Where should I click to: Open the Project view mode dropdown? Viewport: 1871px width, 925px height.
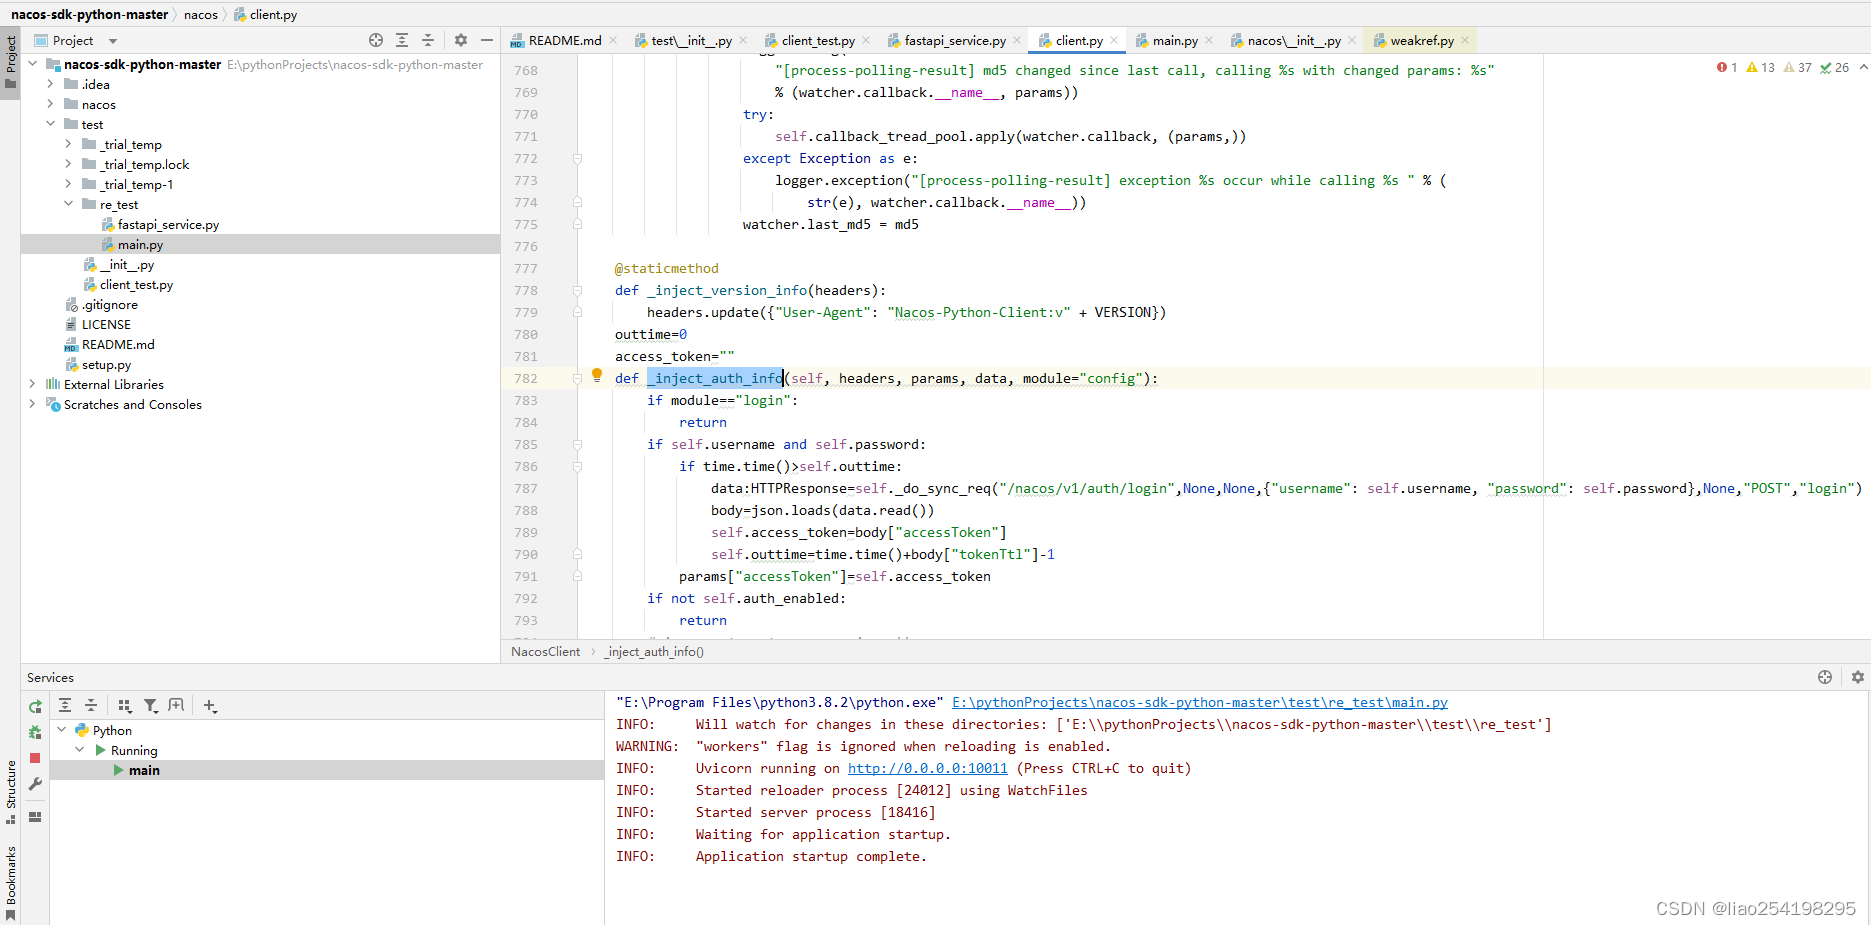point(110,39)
